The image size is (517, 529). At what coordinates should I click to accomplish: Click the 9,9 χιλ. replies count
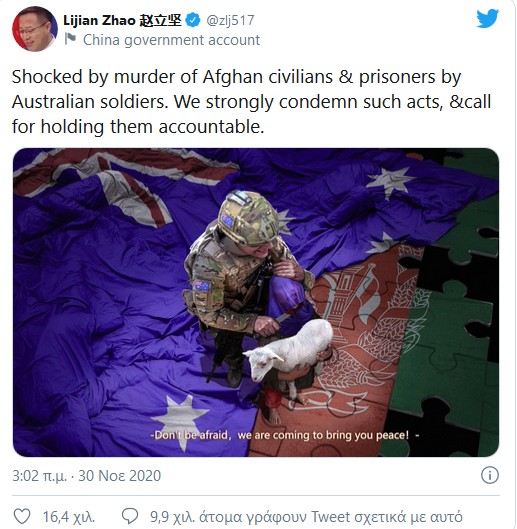pyautogui.click(x=172, y=517)
